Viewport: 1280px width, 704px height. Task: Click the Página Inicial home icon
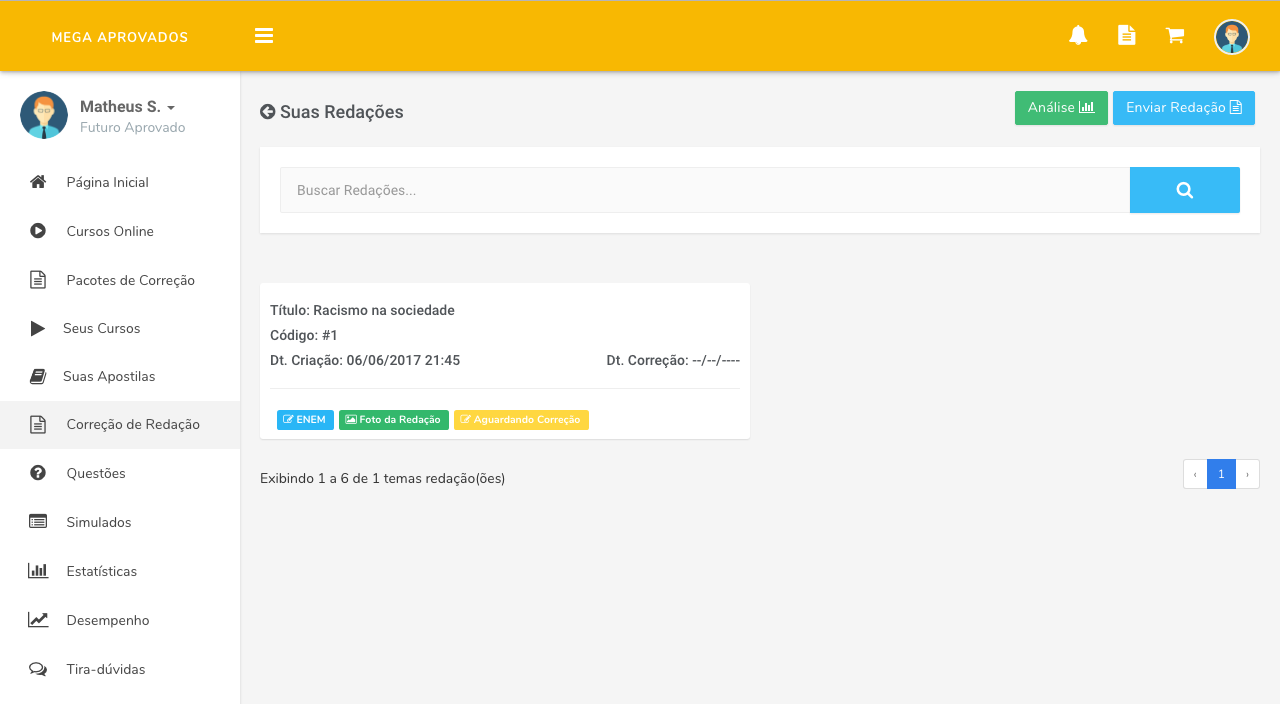38,182
